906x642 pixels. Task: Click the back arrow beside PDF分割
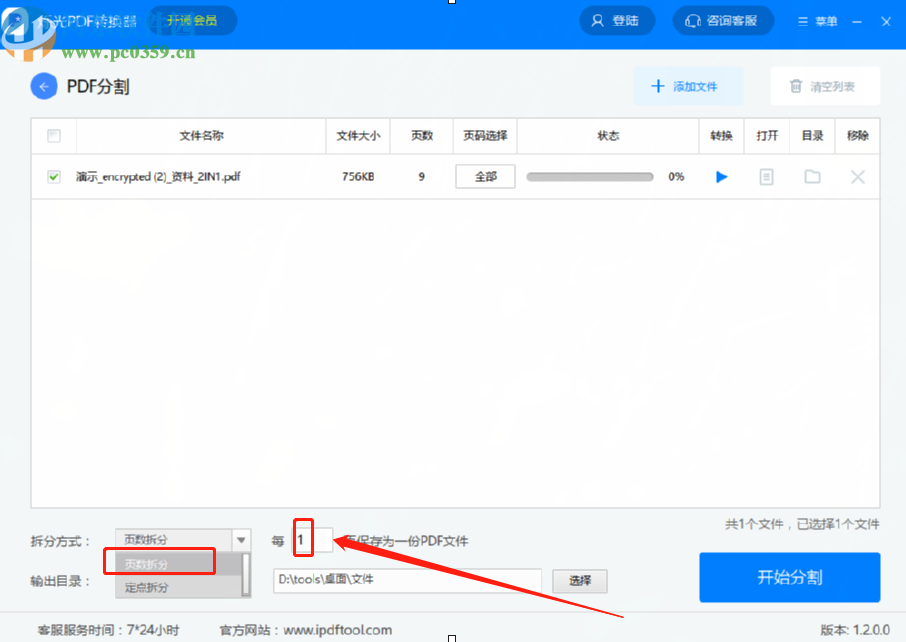[43, 87]
